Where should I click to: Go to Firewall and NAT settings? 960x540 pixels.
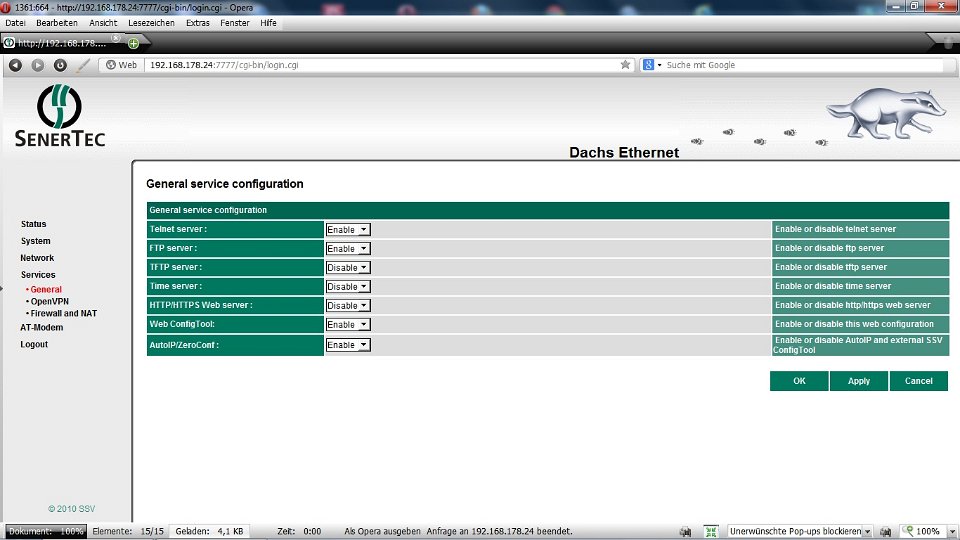tap(63, 313)
